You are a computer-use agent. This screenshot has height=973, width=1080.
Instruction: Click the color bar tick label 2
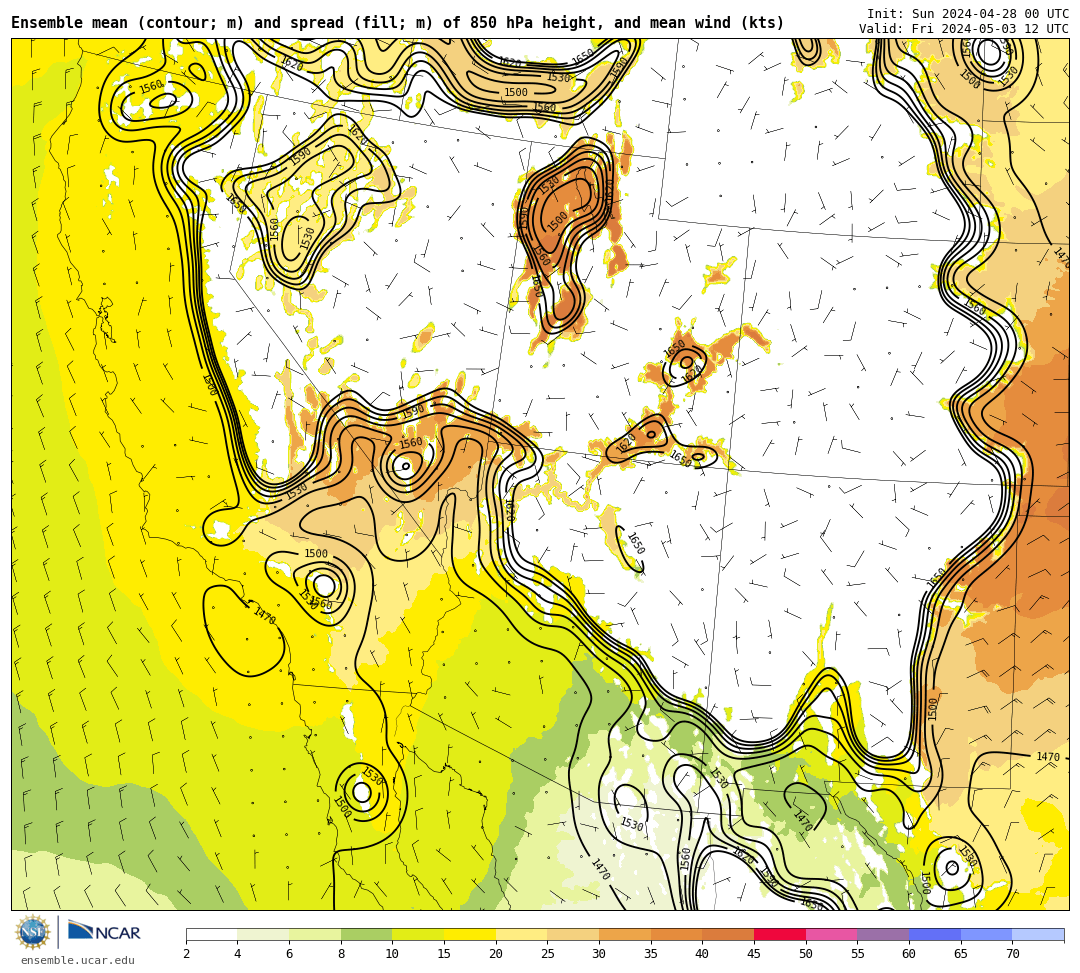(x=186, y=954)
